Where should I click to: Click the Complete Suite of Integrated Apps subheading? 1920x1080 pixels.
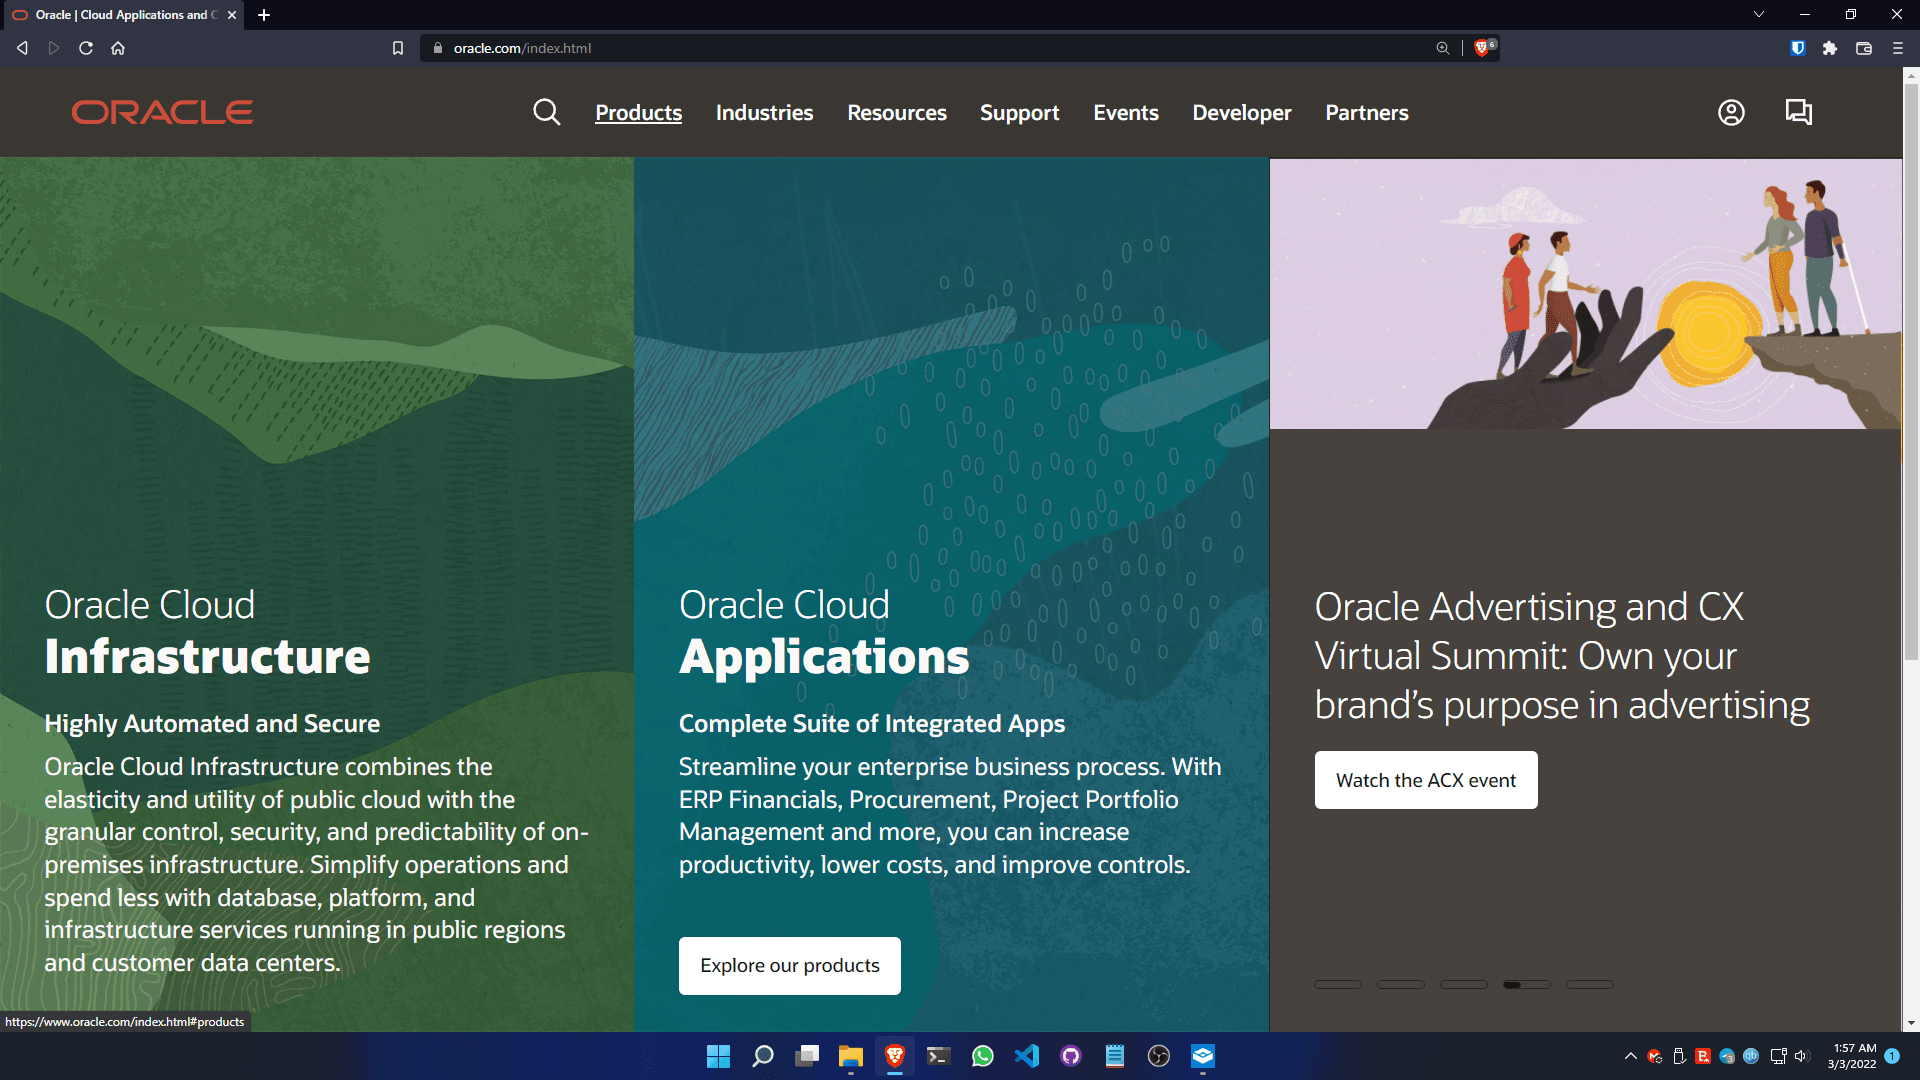point(872,723)
